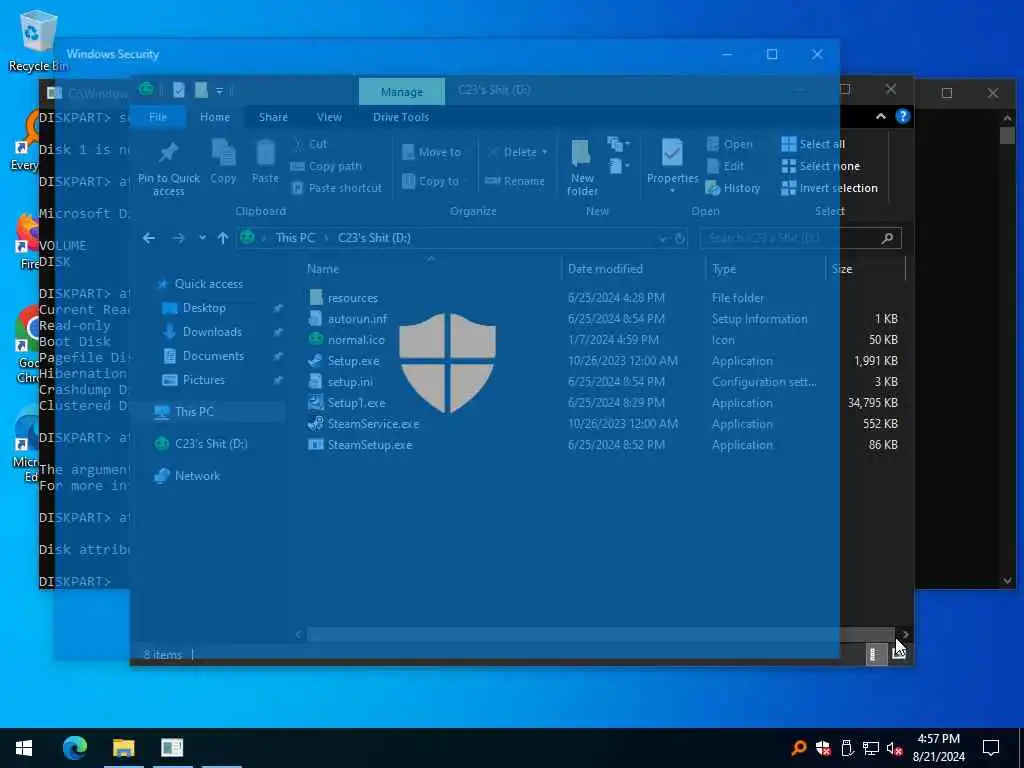This screenshot has height=768, width=1024.
Task: Open Microsoft Edge from the taskbar
Action: pos(74,748)
